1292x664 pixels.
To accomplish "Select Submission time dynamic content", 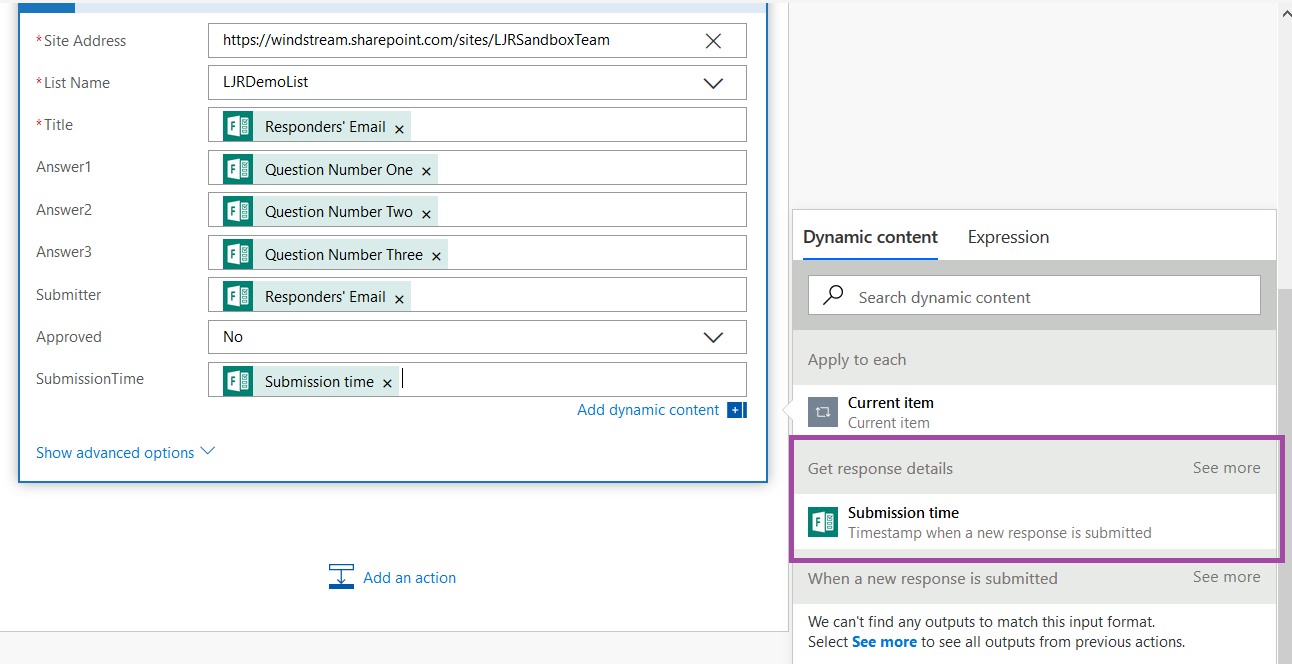I will [1034, 522].
